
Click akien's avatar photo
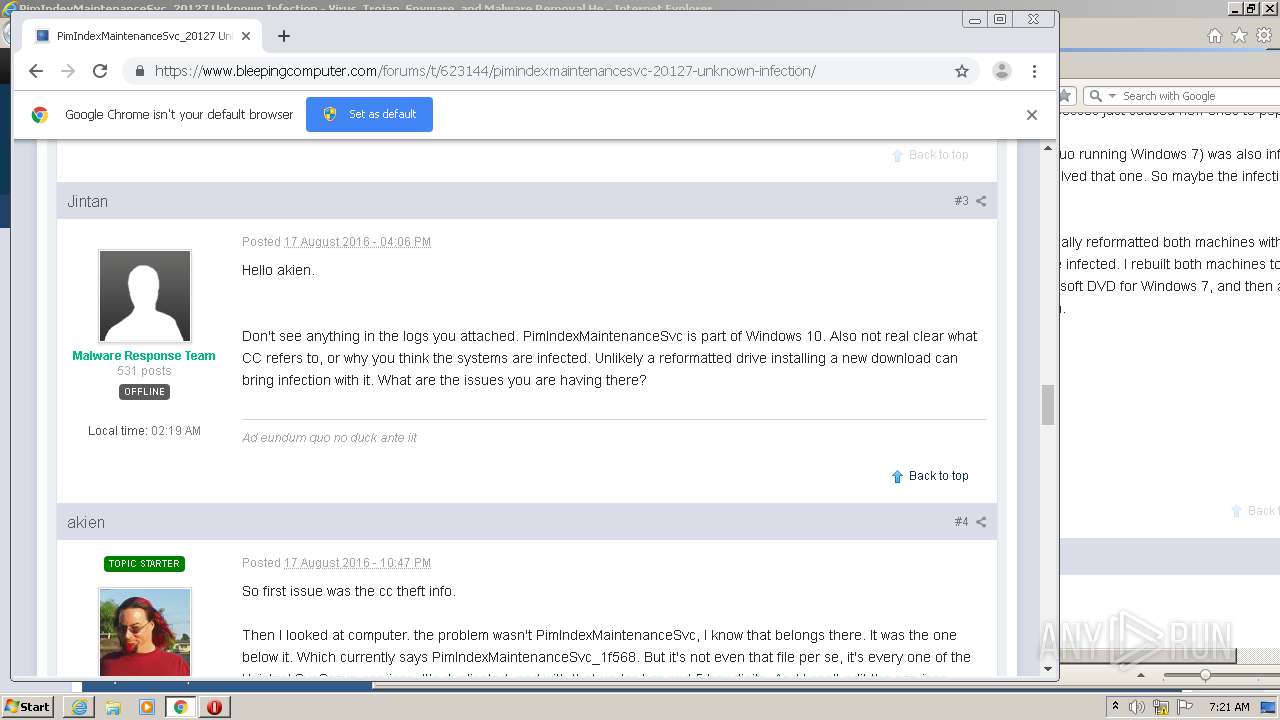coord(145,632)
